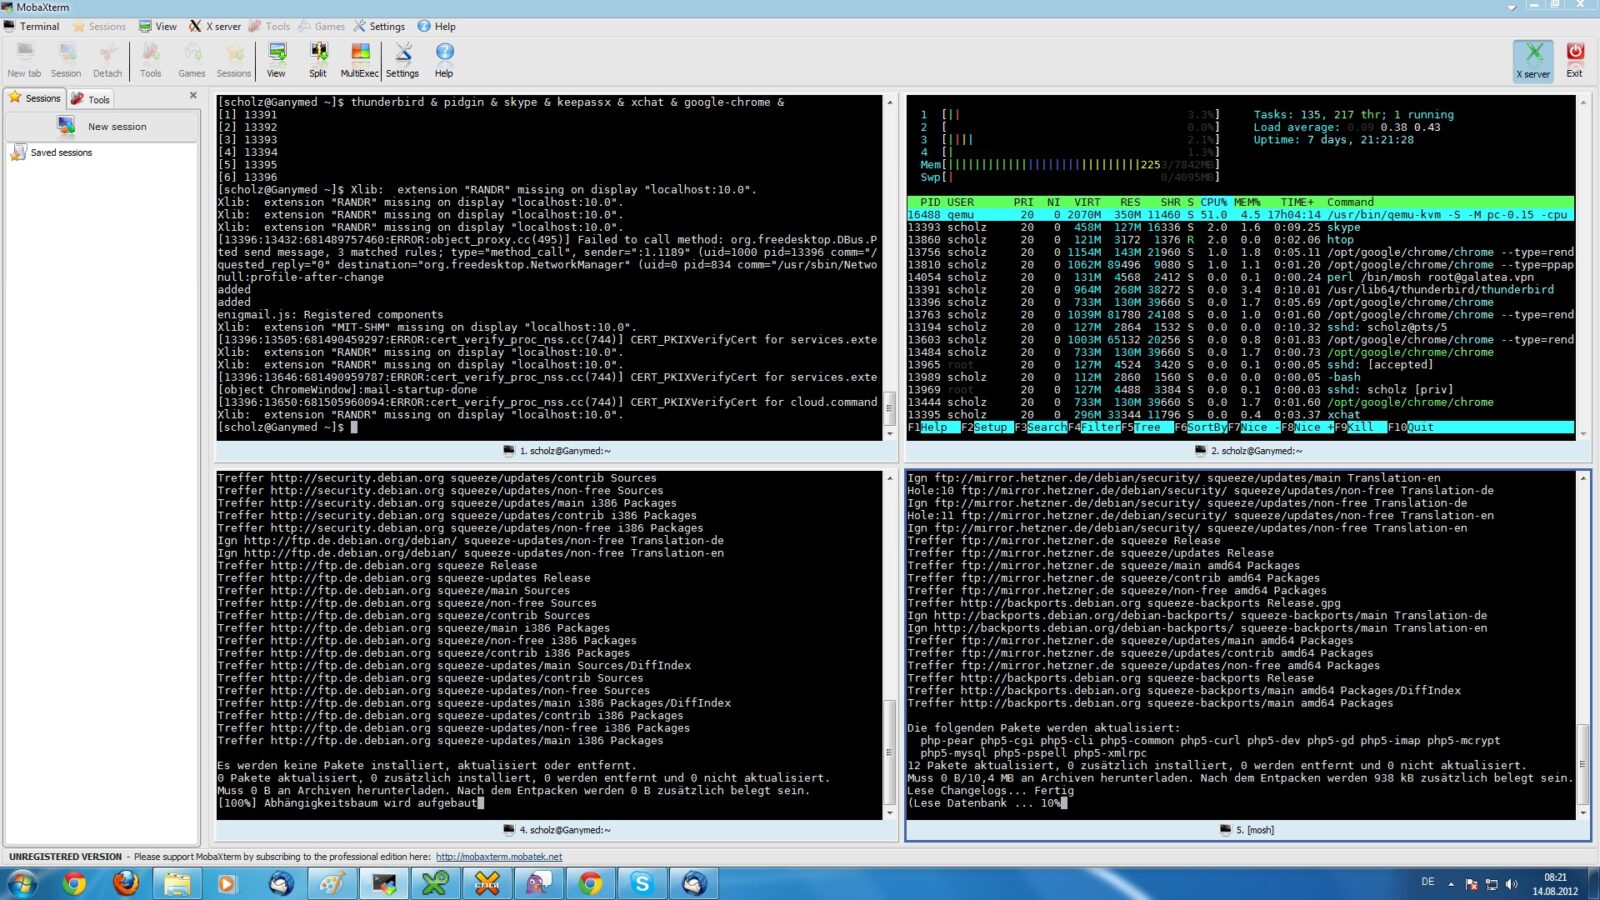Select the qemu process row in htop
Image resolution: width=1600 pixels, height=900 pixels.
(1240, 215)
